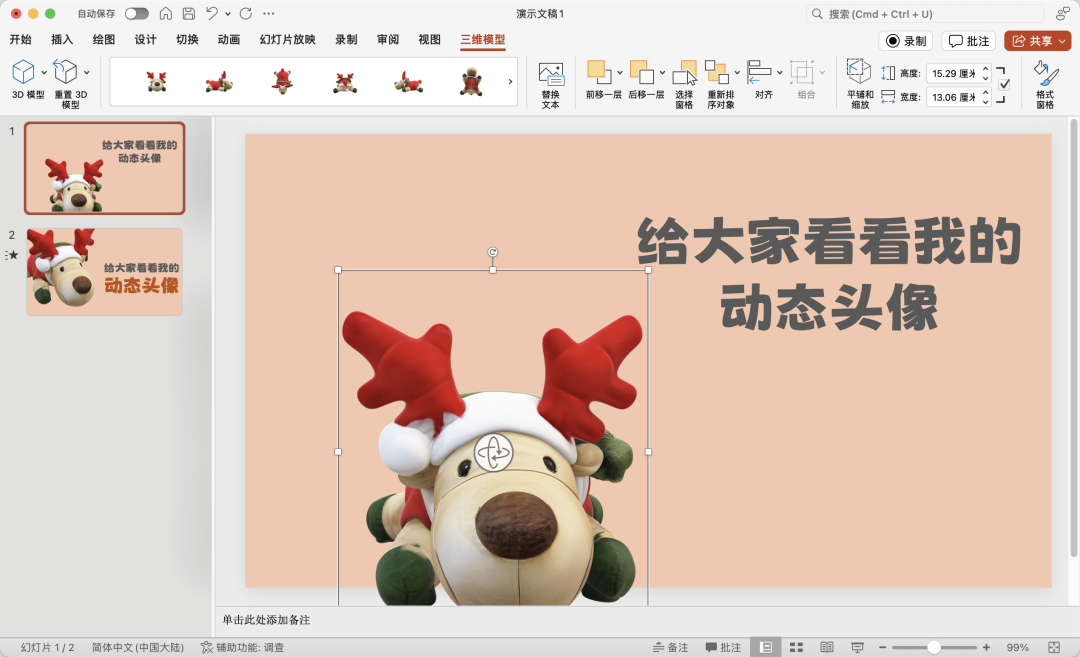Image resolution: width=1080 pixels, height=657 pixels.
Task: Switch to the 动画 tab
Action: coord(229,40)
